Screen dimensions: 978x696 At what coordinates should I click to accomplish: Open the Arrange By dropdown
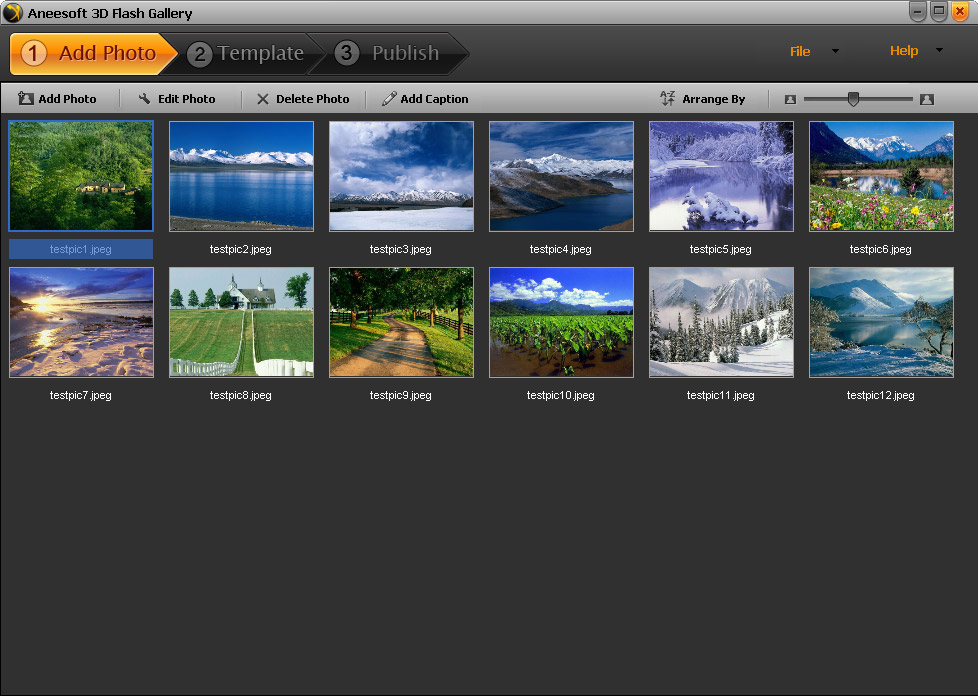(x=713, y=99)
